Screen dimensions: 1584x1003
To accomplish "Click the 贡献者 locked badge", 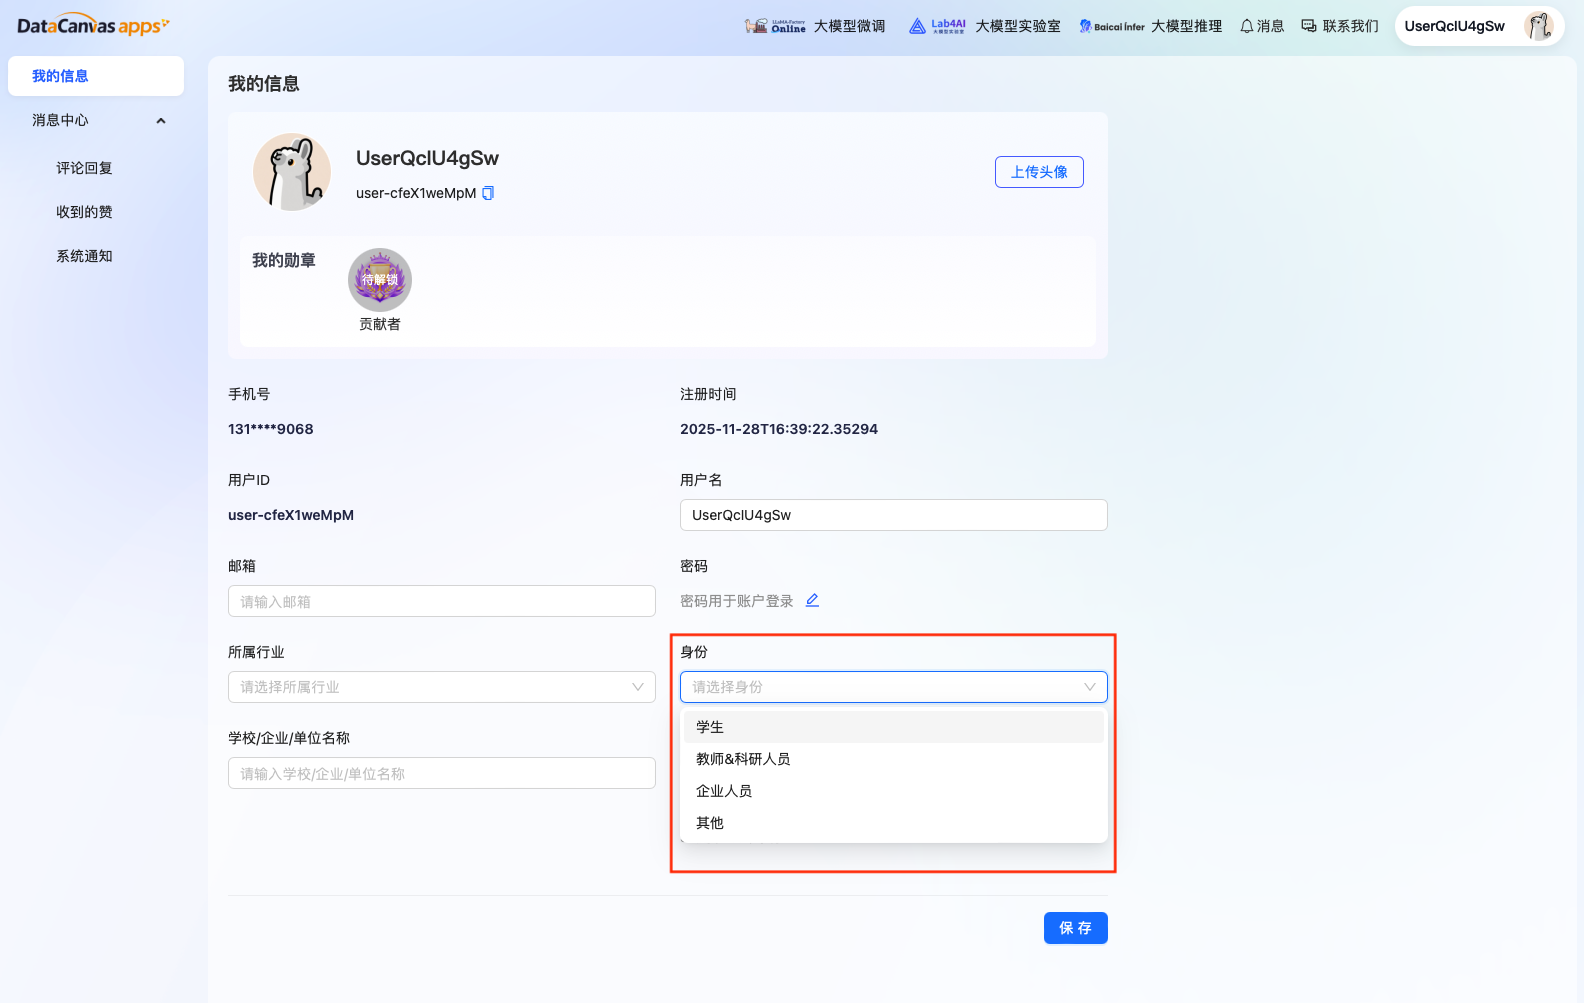I will (380, 280).
